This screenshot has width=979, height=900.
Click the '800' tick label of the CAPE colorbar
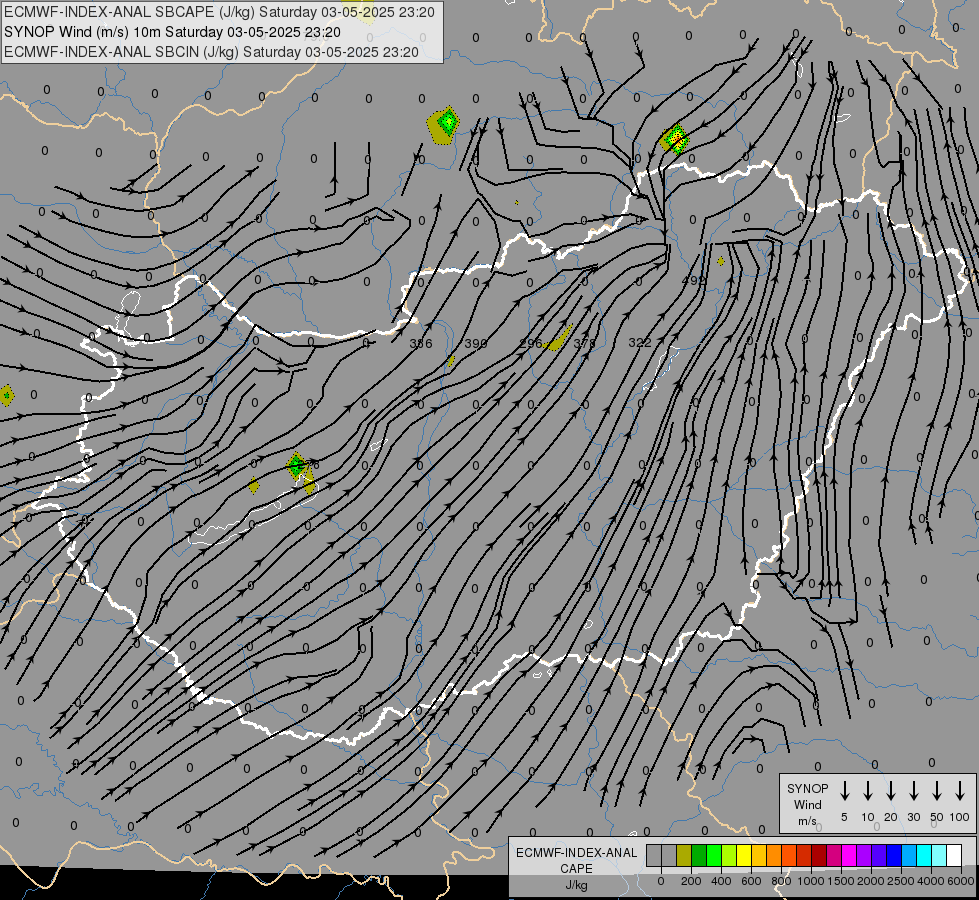pos(781,881)
